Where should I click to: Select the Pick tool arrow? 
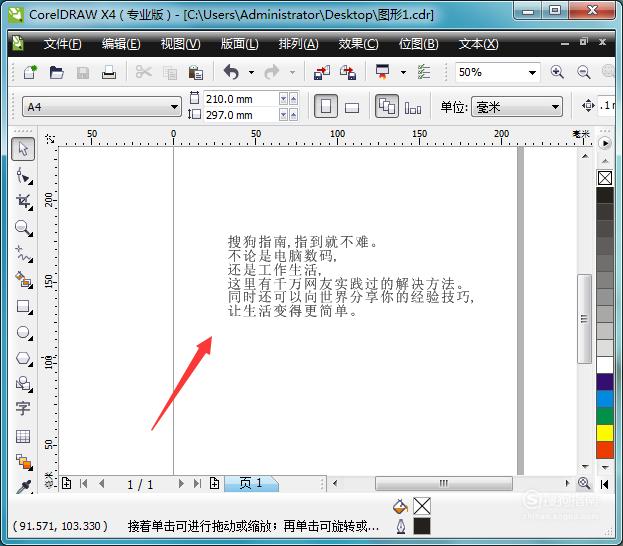(x=23, y=149)
